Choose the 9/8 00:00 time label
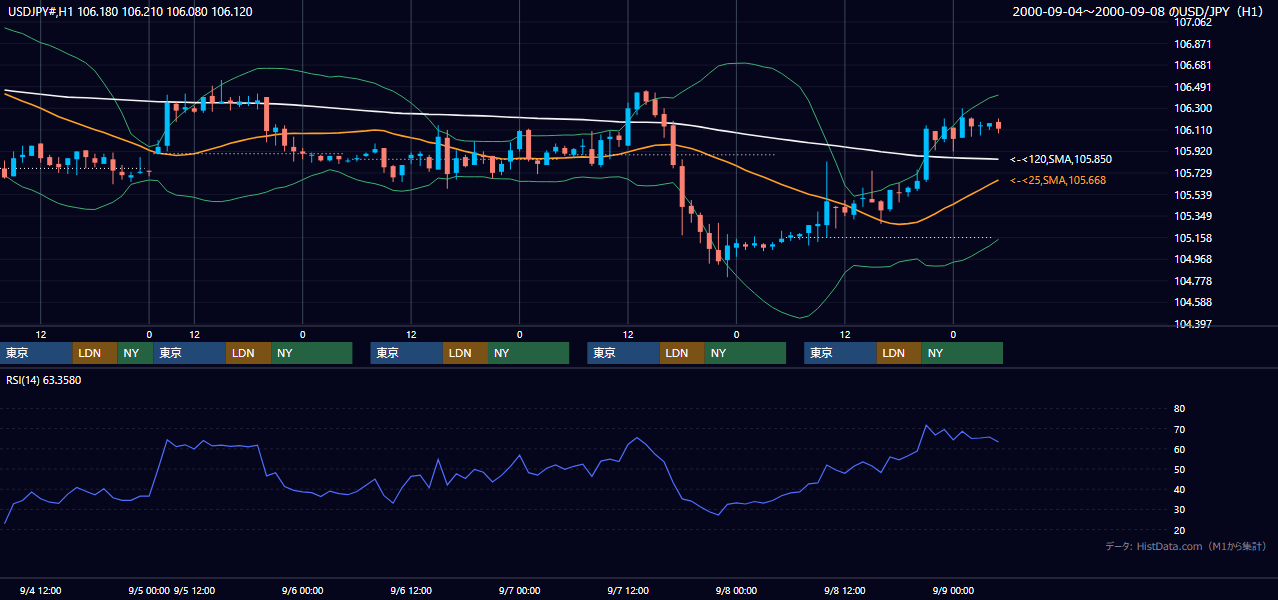Image resolution: width=1278 pixels, height=600 pixels. click(x=736, y=590)
